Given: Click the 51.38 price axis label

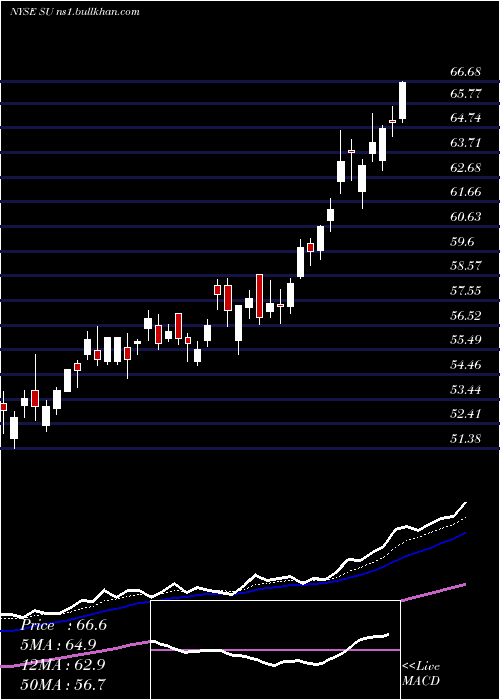Looking at the screenshot, I should [x=465, y=440].
